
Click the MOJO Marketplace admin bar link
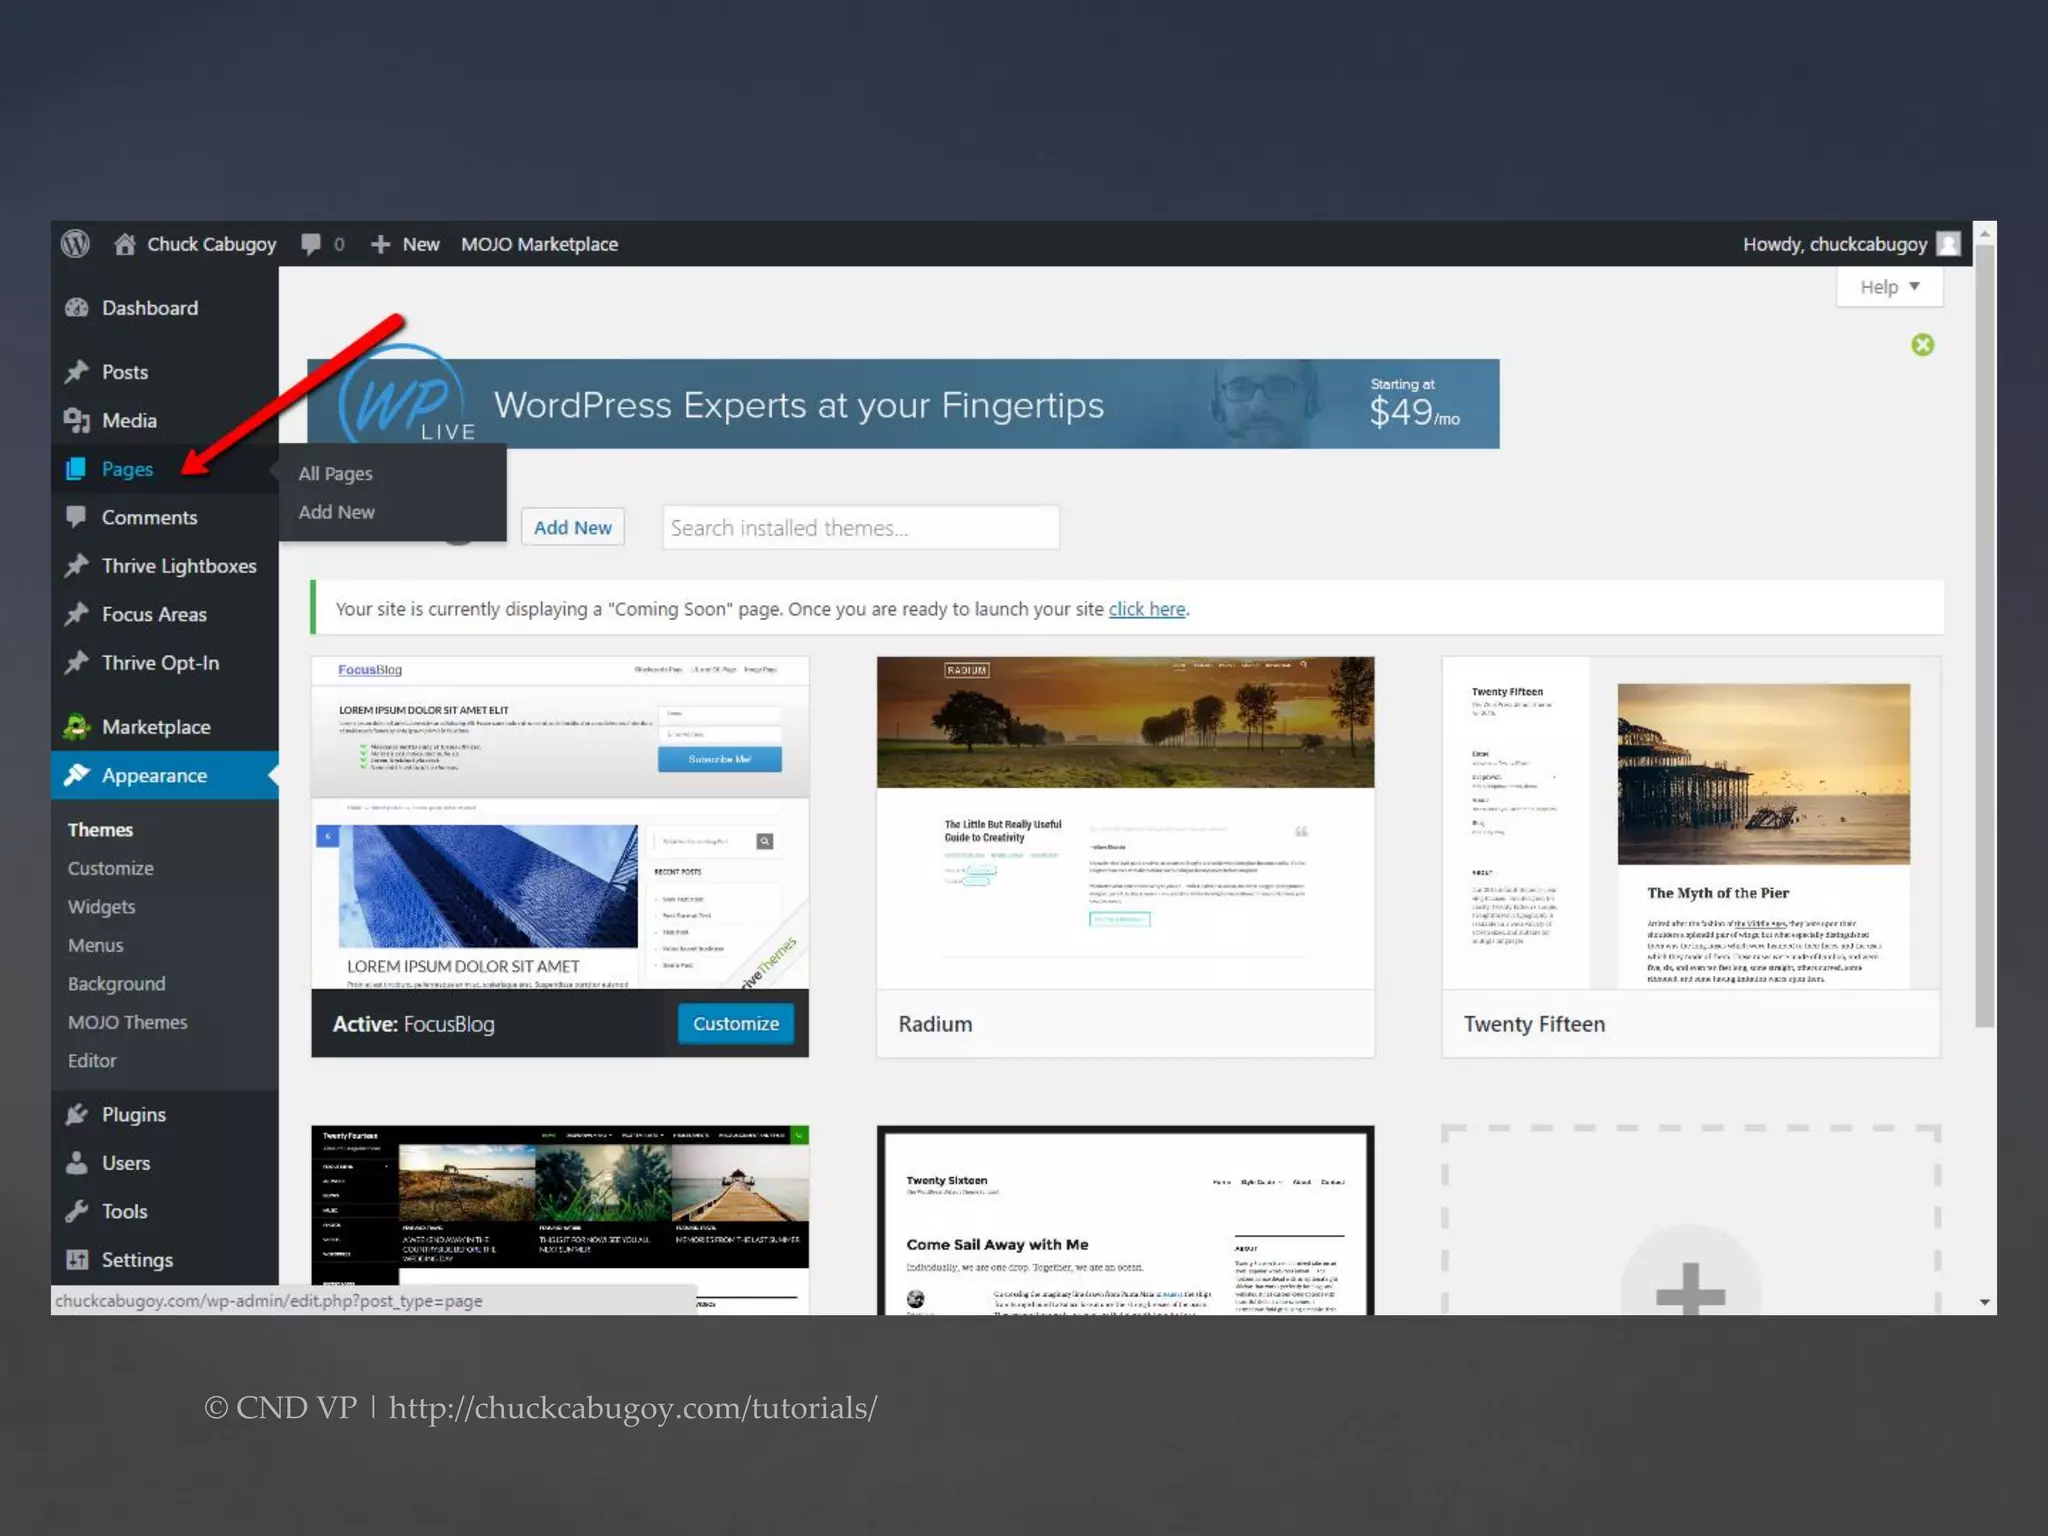click(539, 244)
